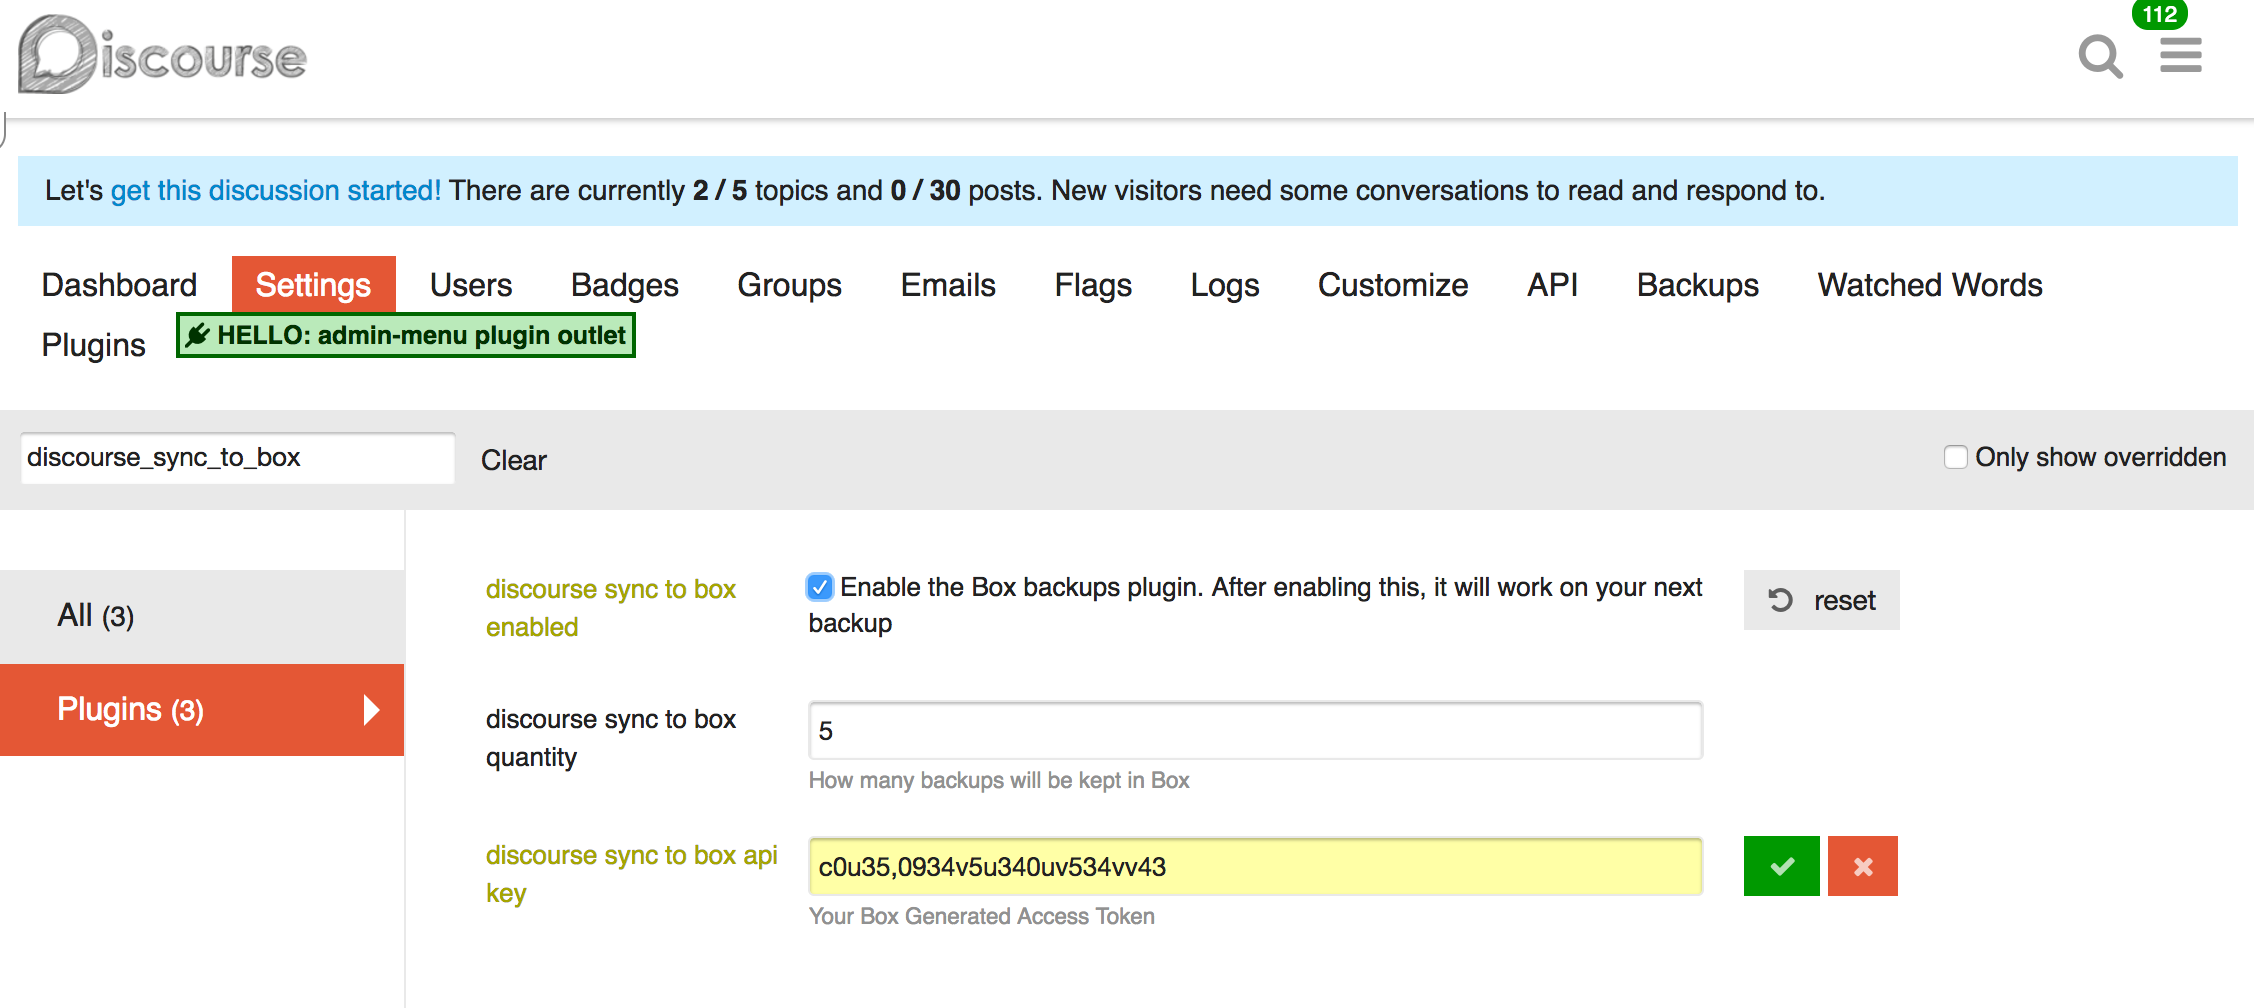Open the search magnifier icon

tap(2100, 56)
